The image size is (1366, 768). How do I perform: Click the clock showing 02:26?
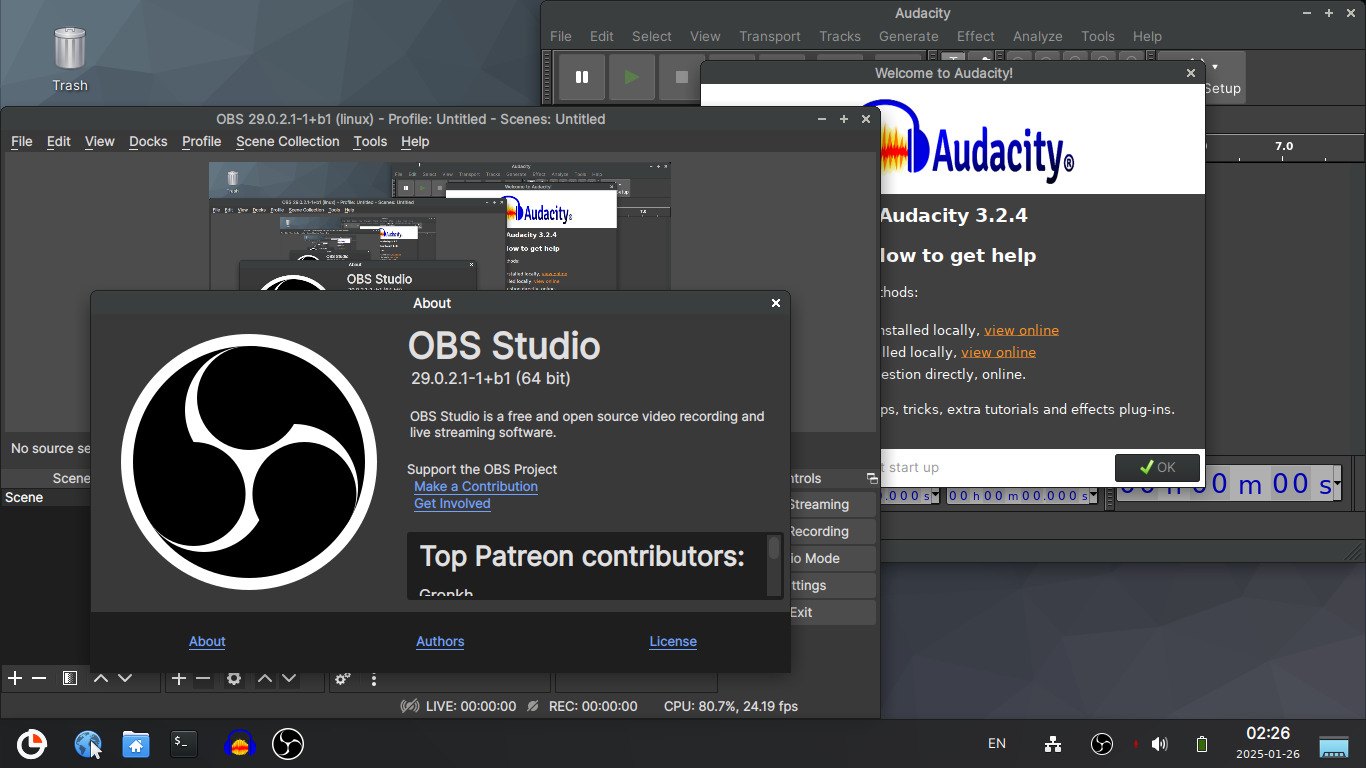(1268, 734)
